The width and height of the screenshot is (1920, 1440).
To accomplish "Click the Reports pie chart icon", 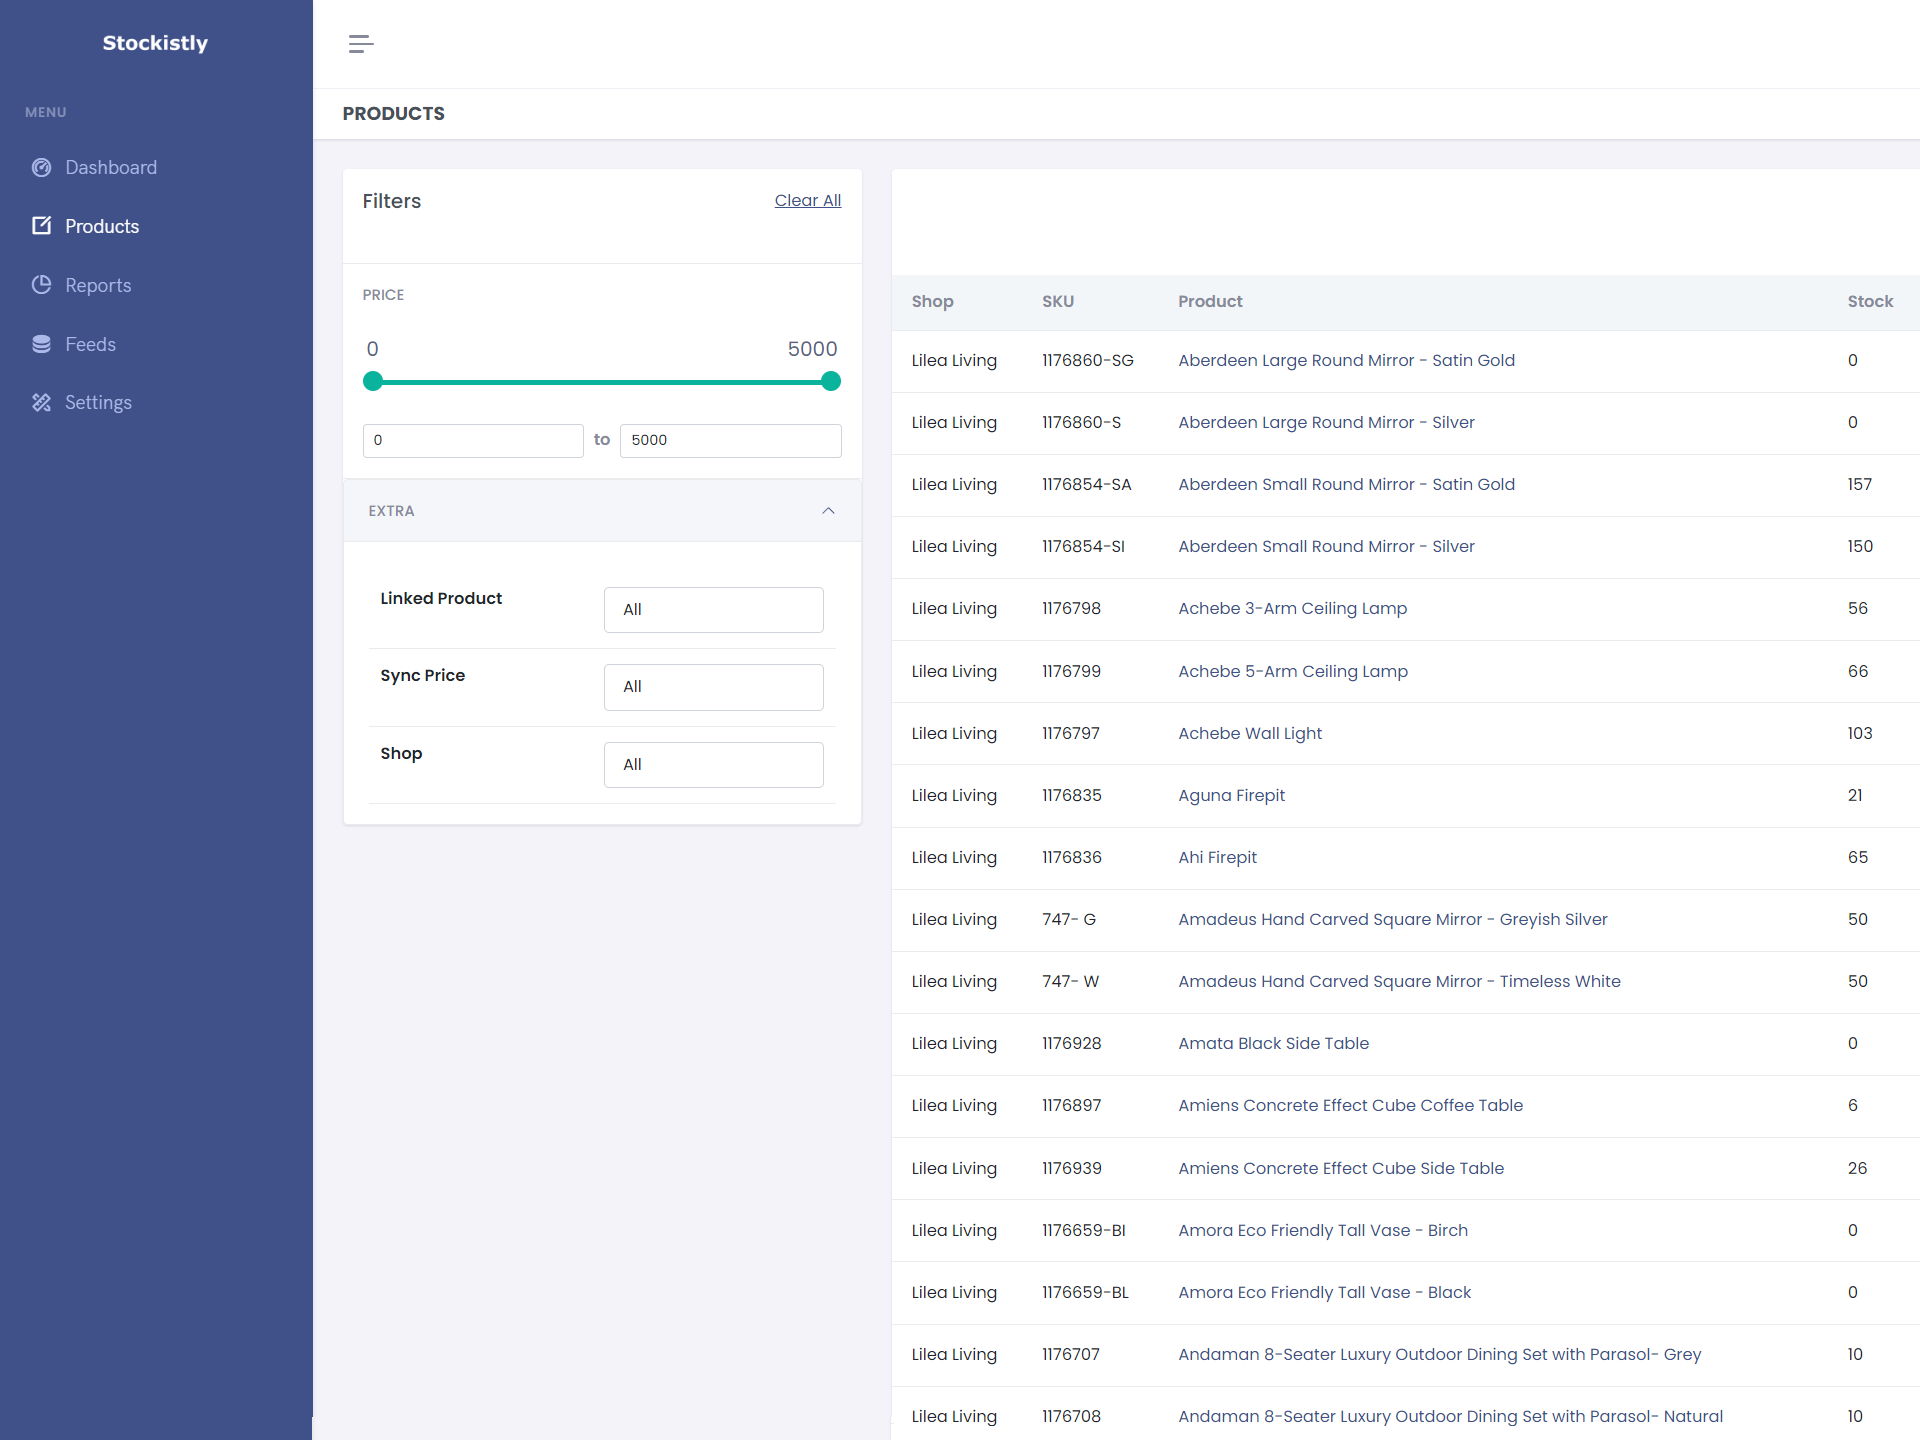I will [41, 285].
